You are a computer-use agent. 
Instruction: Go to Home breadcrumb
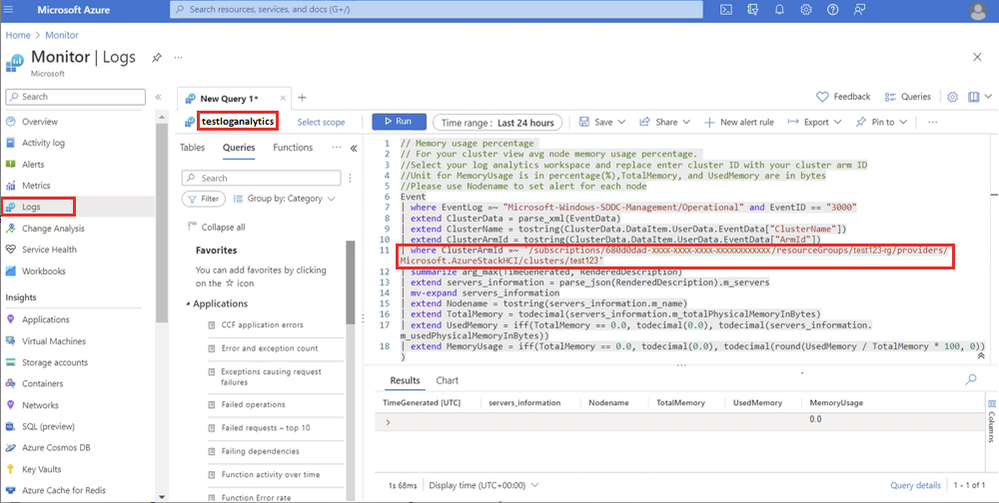(18, 35)
